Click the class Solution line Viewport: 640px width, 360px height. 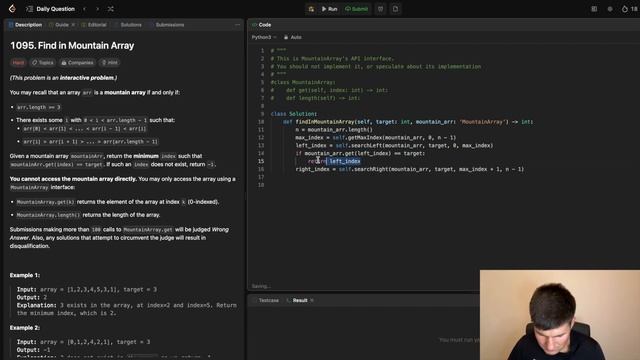pyautogui.click(x=294, y=114)
